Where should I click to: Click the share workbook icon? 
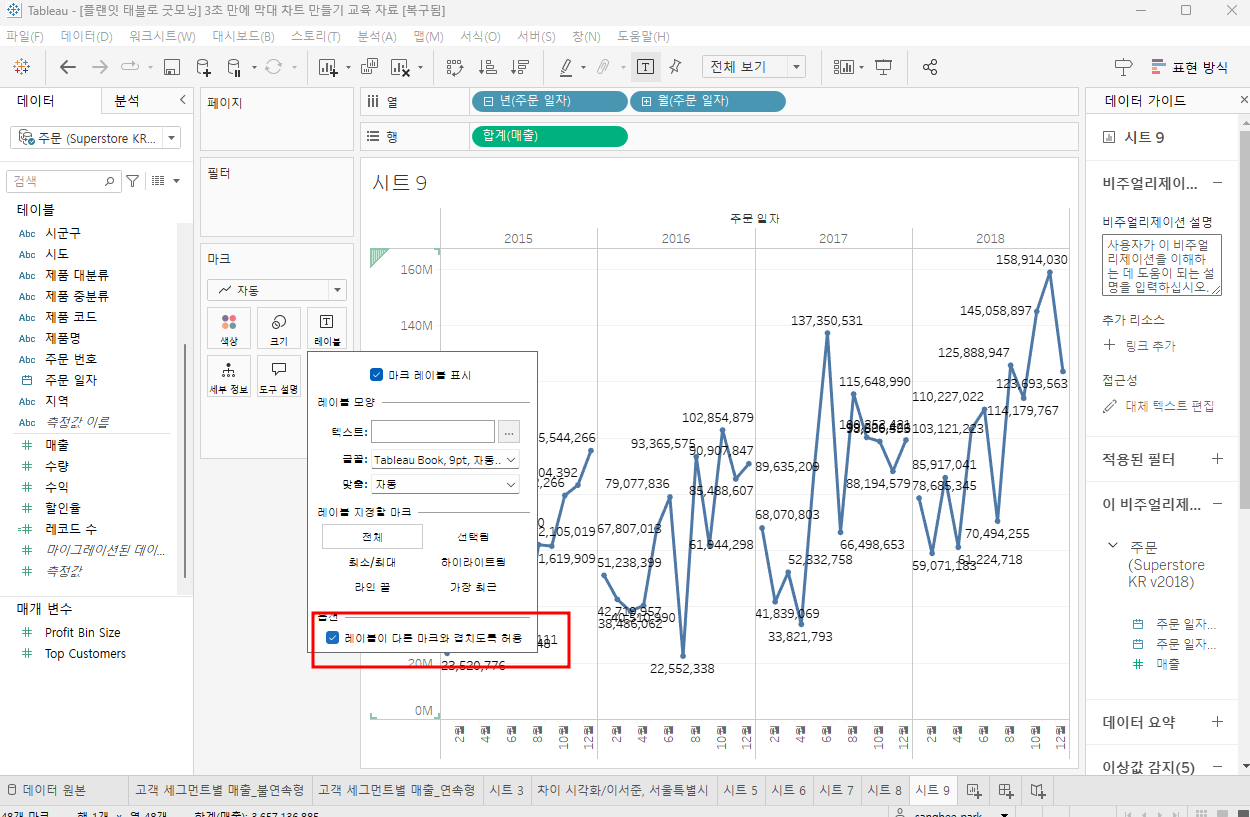tap(930, 67)
